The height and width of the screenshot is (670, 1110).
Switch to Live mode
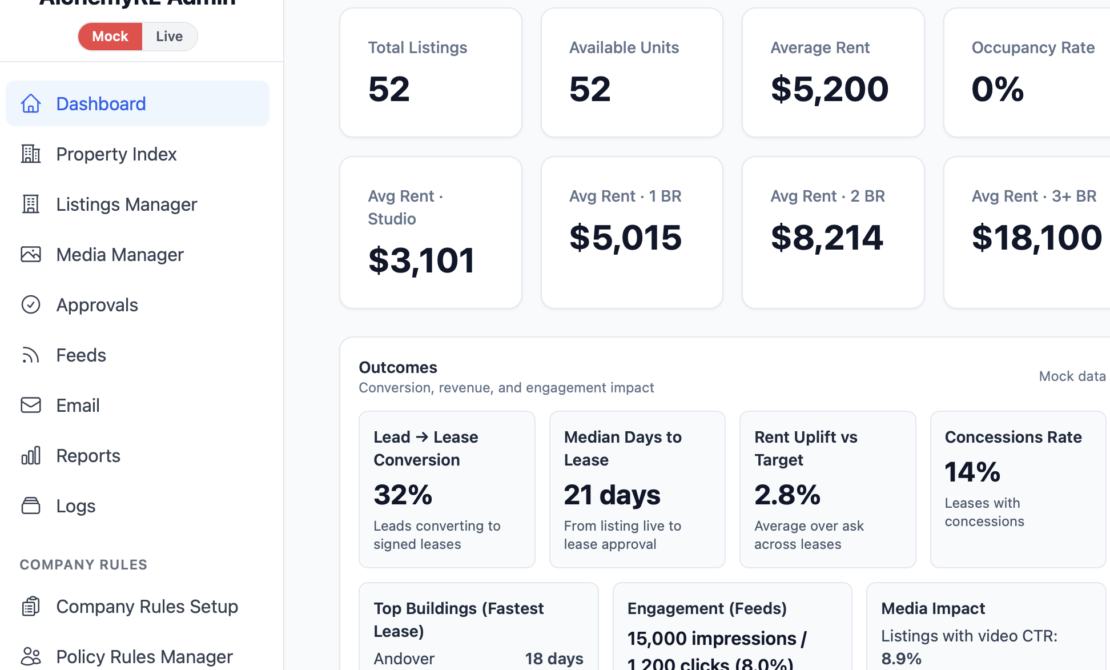click(x=169, y=37)
